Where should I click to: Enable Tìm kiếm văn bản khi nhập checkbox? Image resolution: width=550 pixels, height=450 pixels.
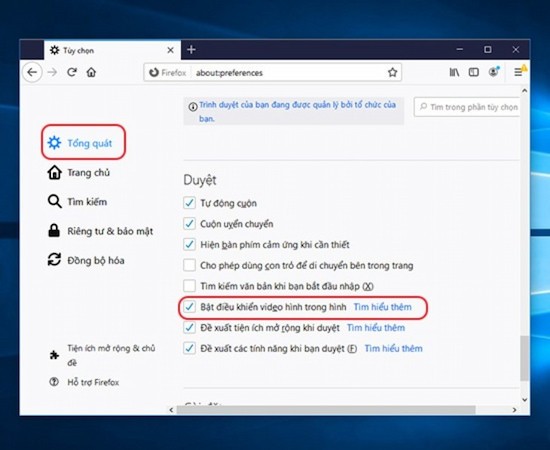189,286
